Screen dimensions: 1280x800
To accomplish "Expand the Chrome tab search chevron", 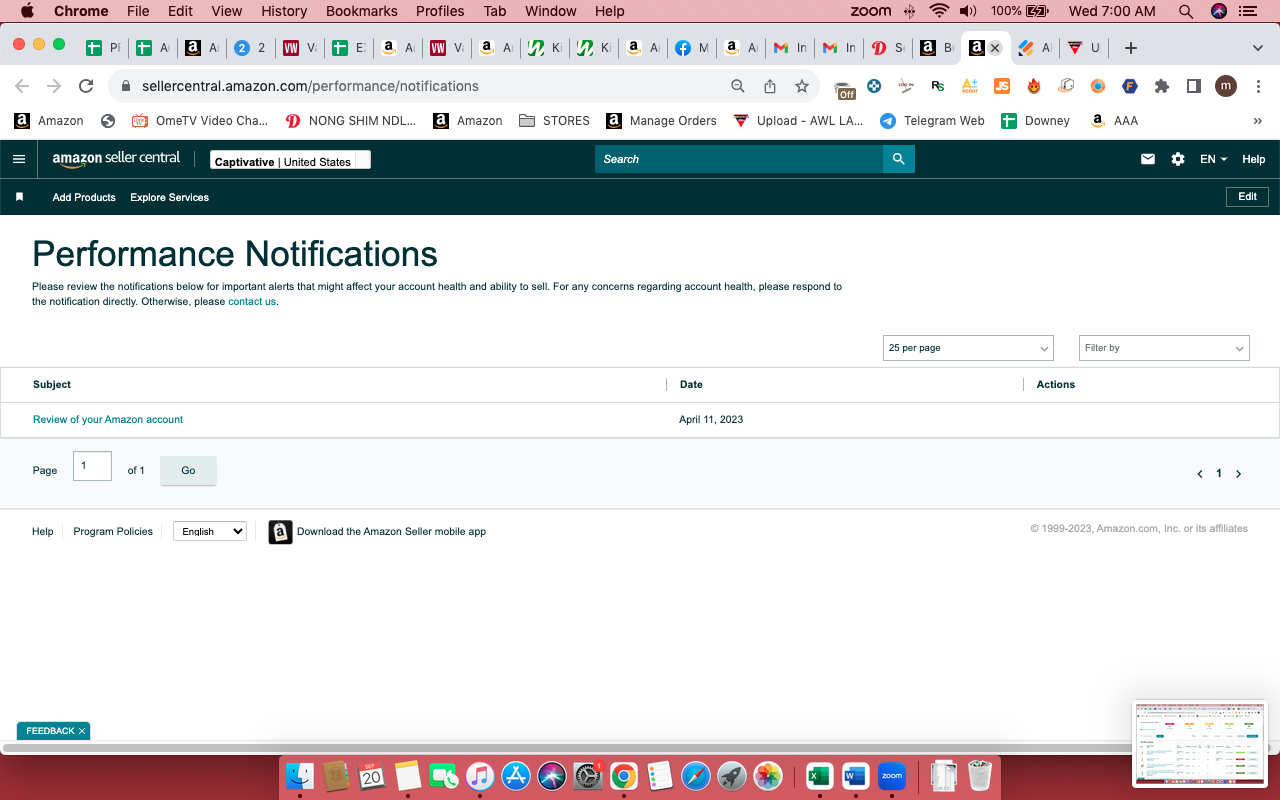I will coord(1258,48).
